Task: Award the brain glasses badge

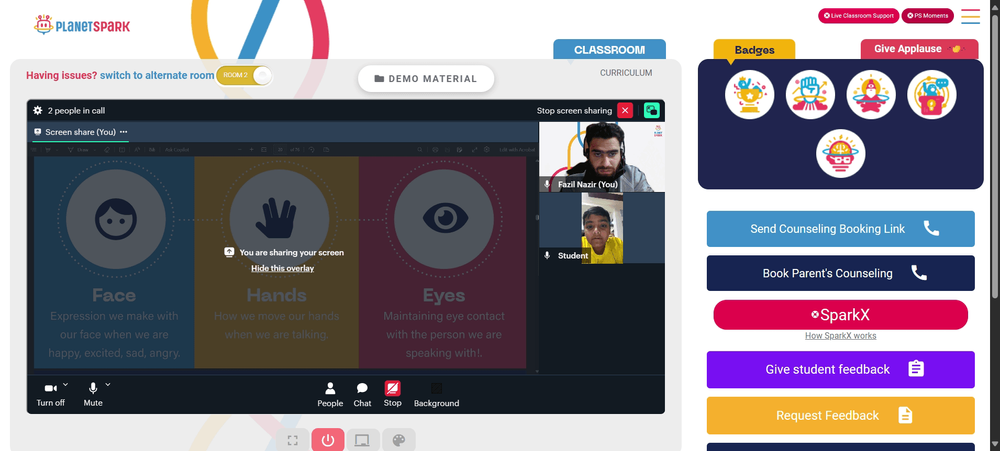Action: (x=841, y=154)
